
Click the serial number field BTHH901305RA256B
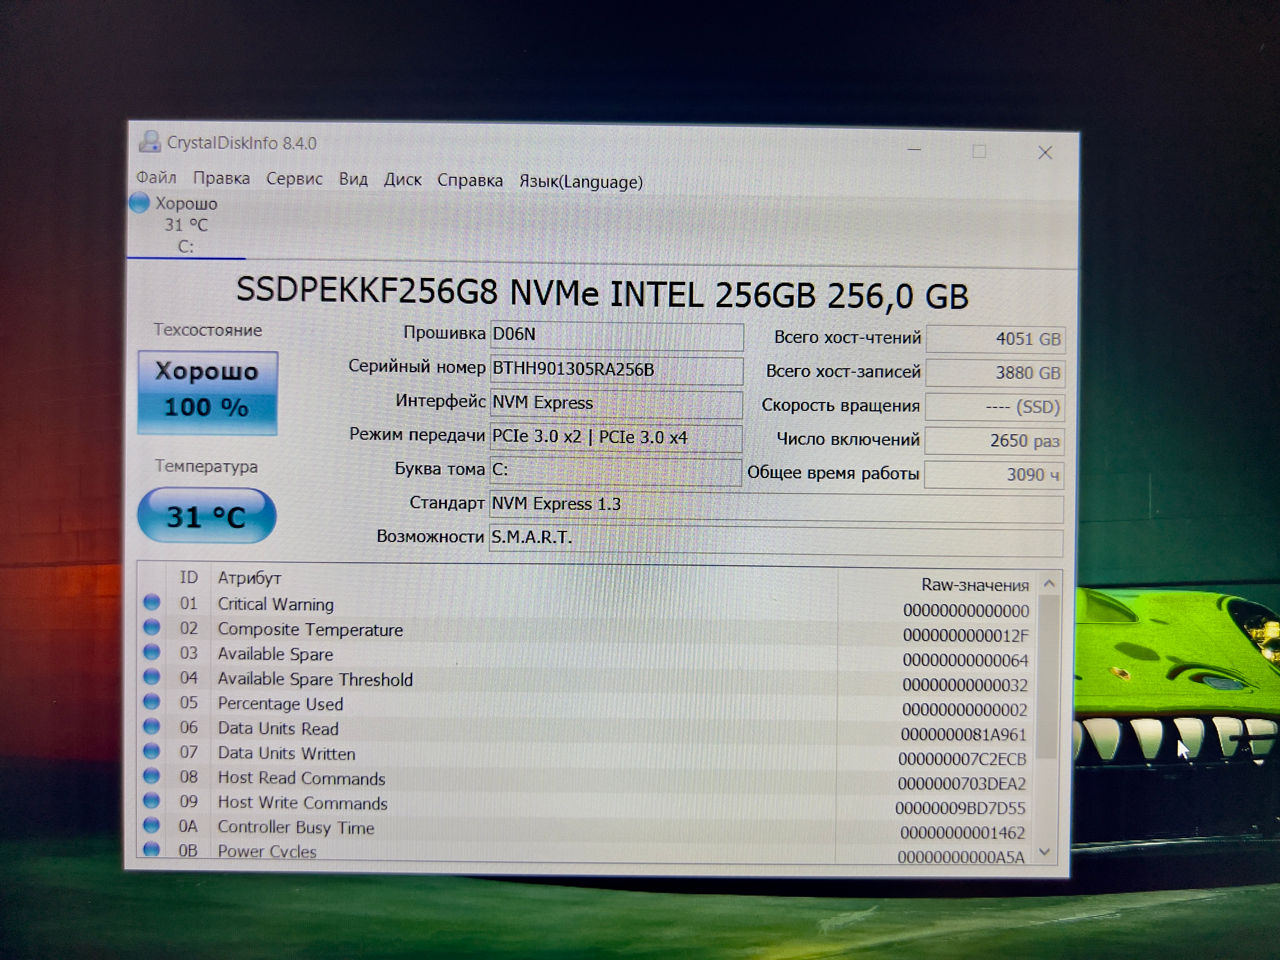[616, 369]
